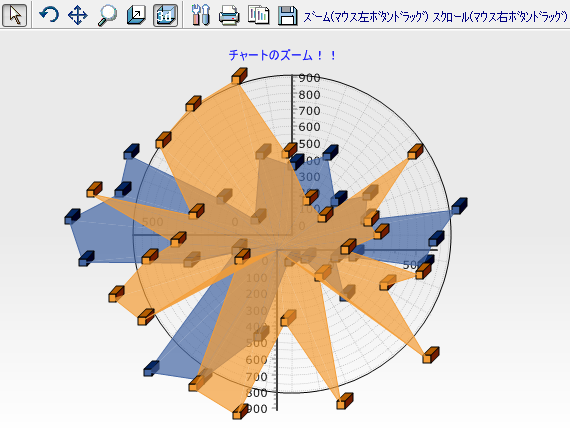Viewport: 570px width, 428px height.
Task: Click the 900 label at the axis bottom
Action: [x=256, y=409]
